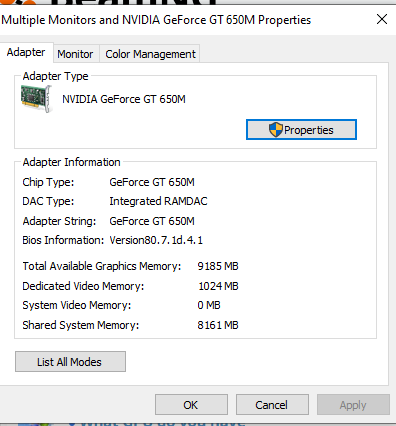Close the adapter properties dialog
This screenshot has width=396, height=426.
382,19
